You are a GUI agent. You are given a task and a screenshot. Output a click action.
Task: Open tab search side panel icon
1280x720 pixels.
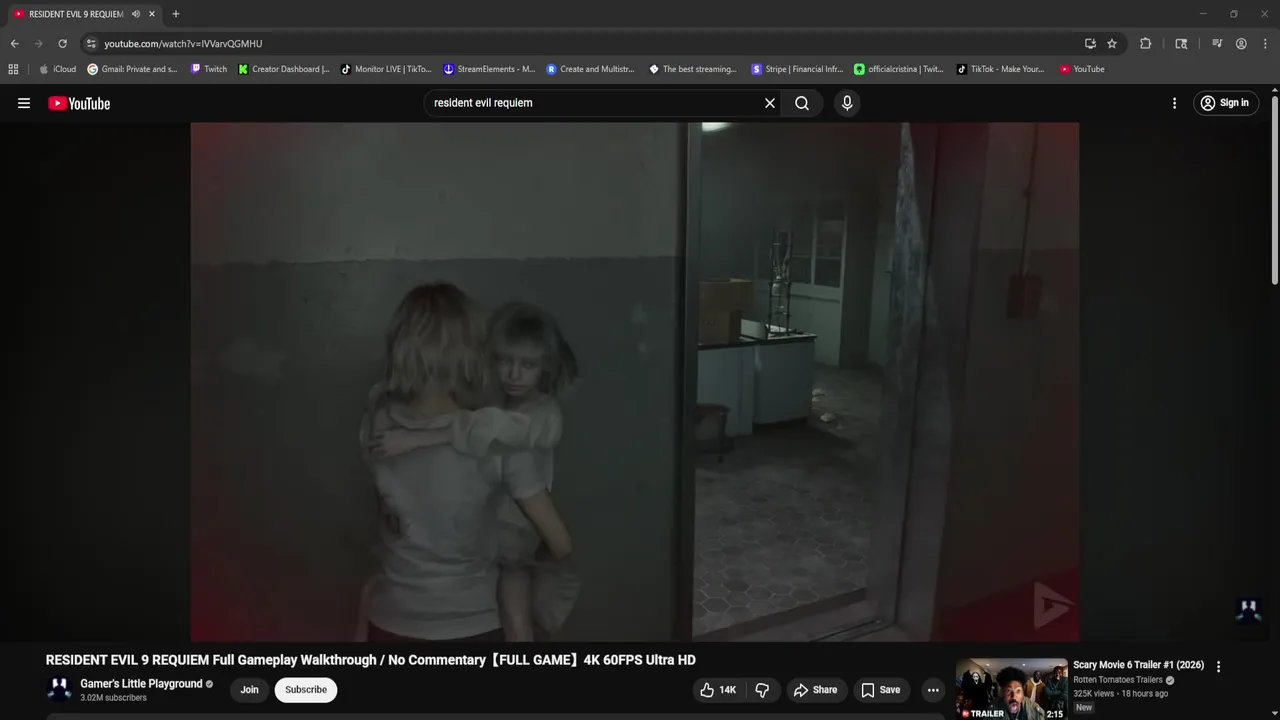point(1181,44)
